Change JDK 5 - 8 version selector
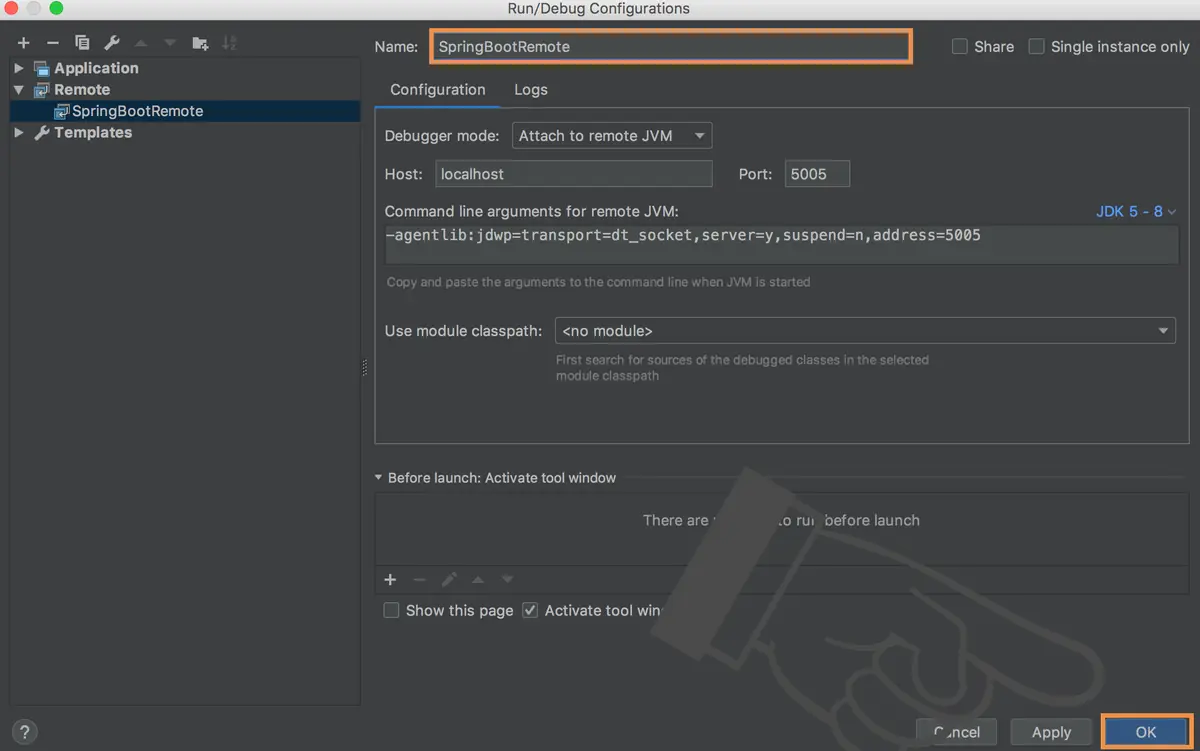The image size is (1200, 751). point(1136,211)
